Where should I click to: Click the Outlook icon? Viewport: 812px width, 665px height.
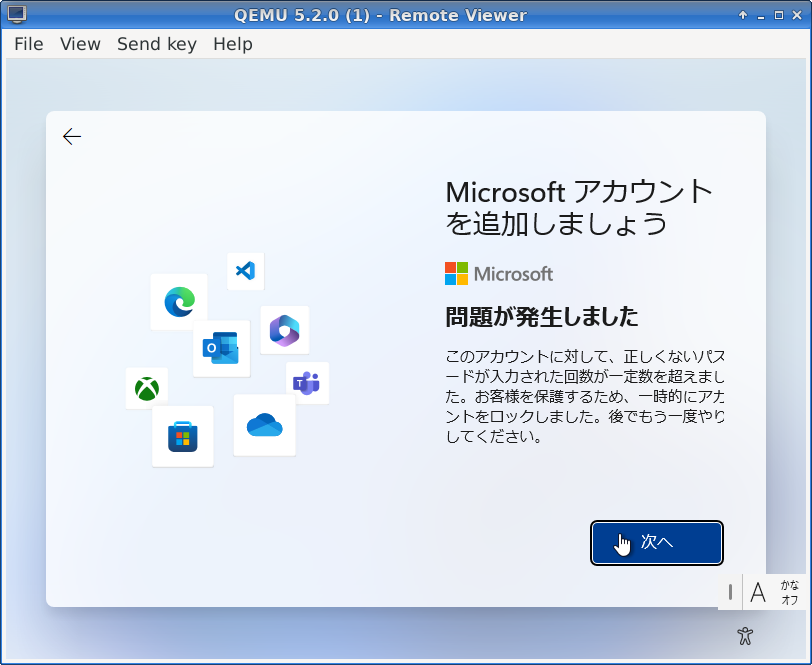pos(221,348)
